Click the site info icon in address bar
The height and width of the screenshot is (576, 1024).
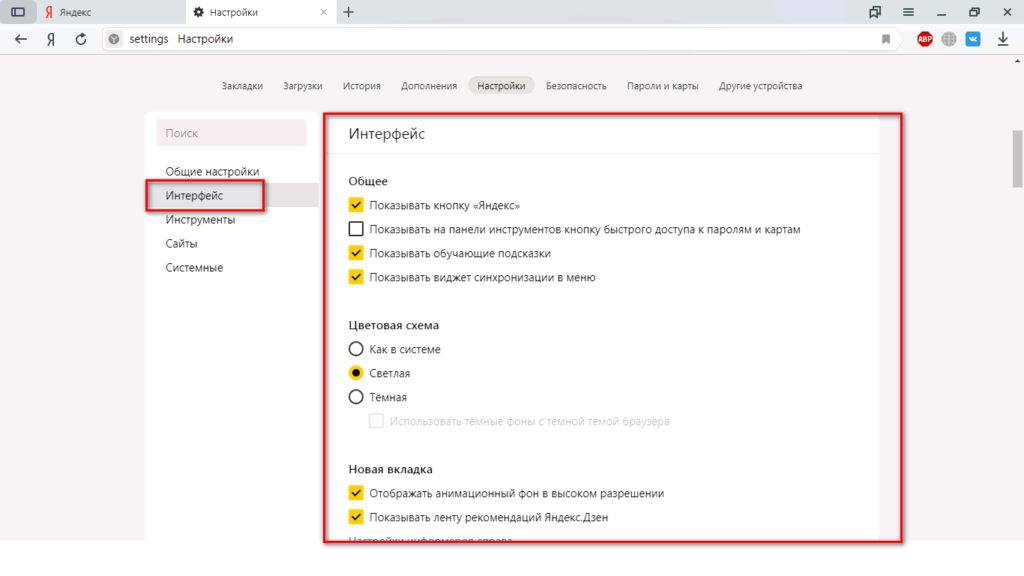coord(114,39)
